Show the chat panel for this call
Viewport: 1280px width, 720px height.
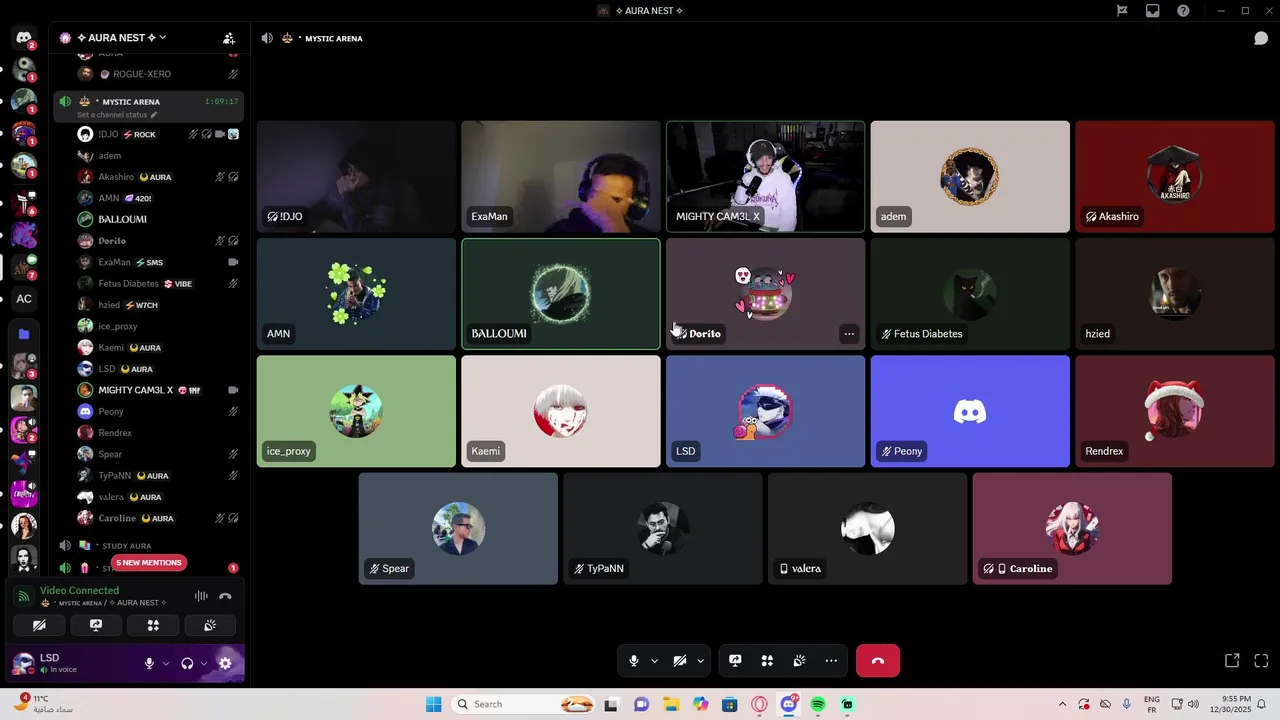[1261, 38]
